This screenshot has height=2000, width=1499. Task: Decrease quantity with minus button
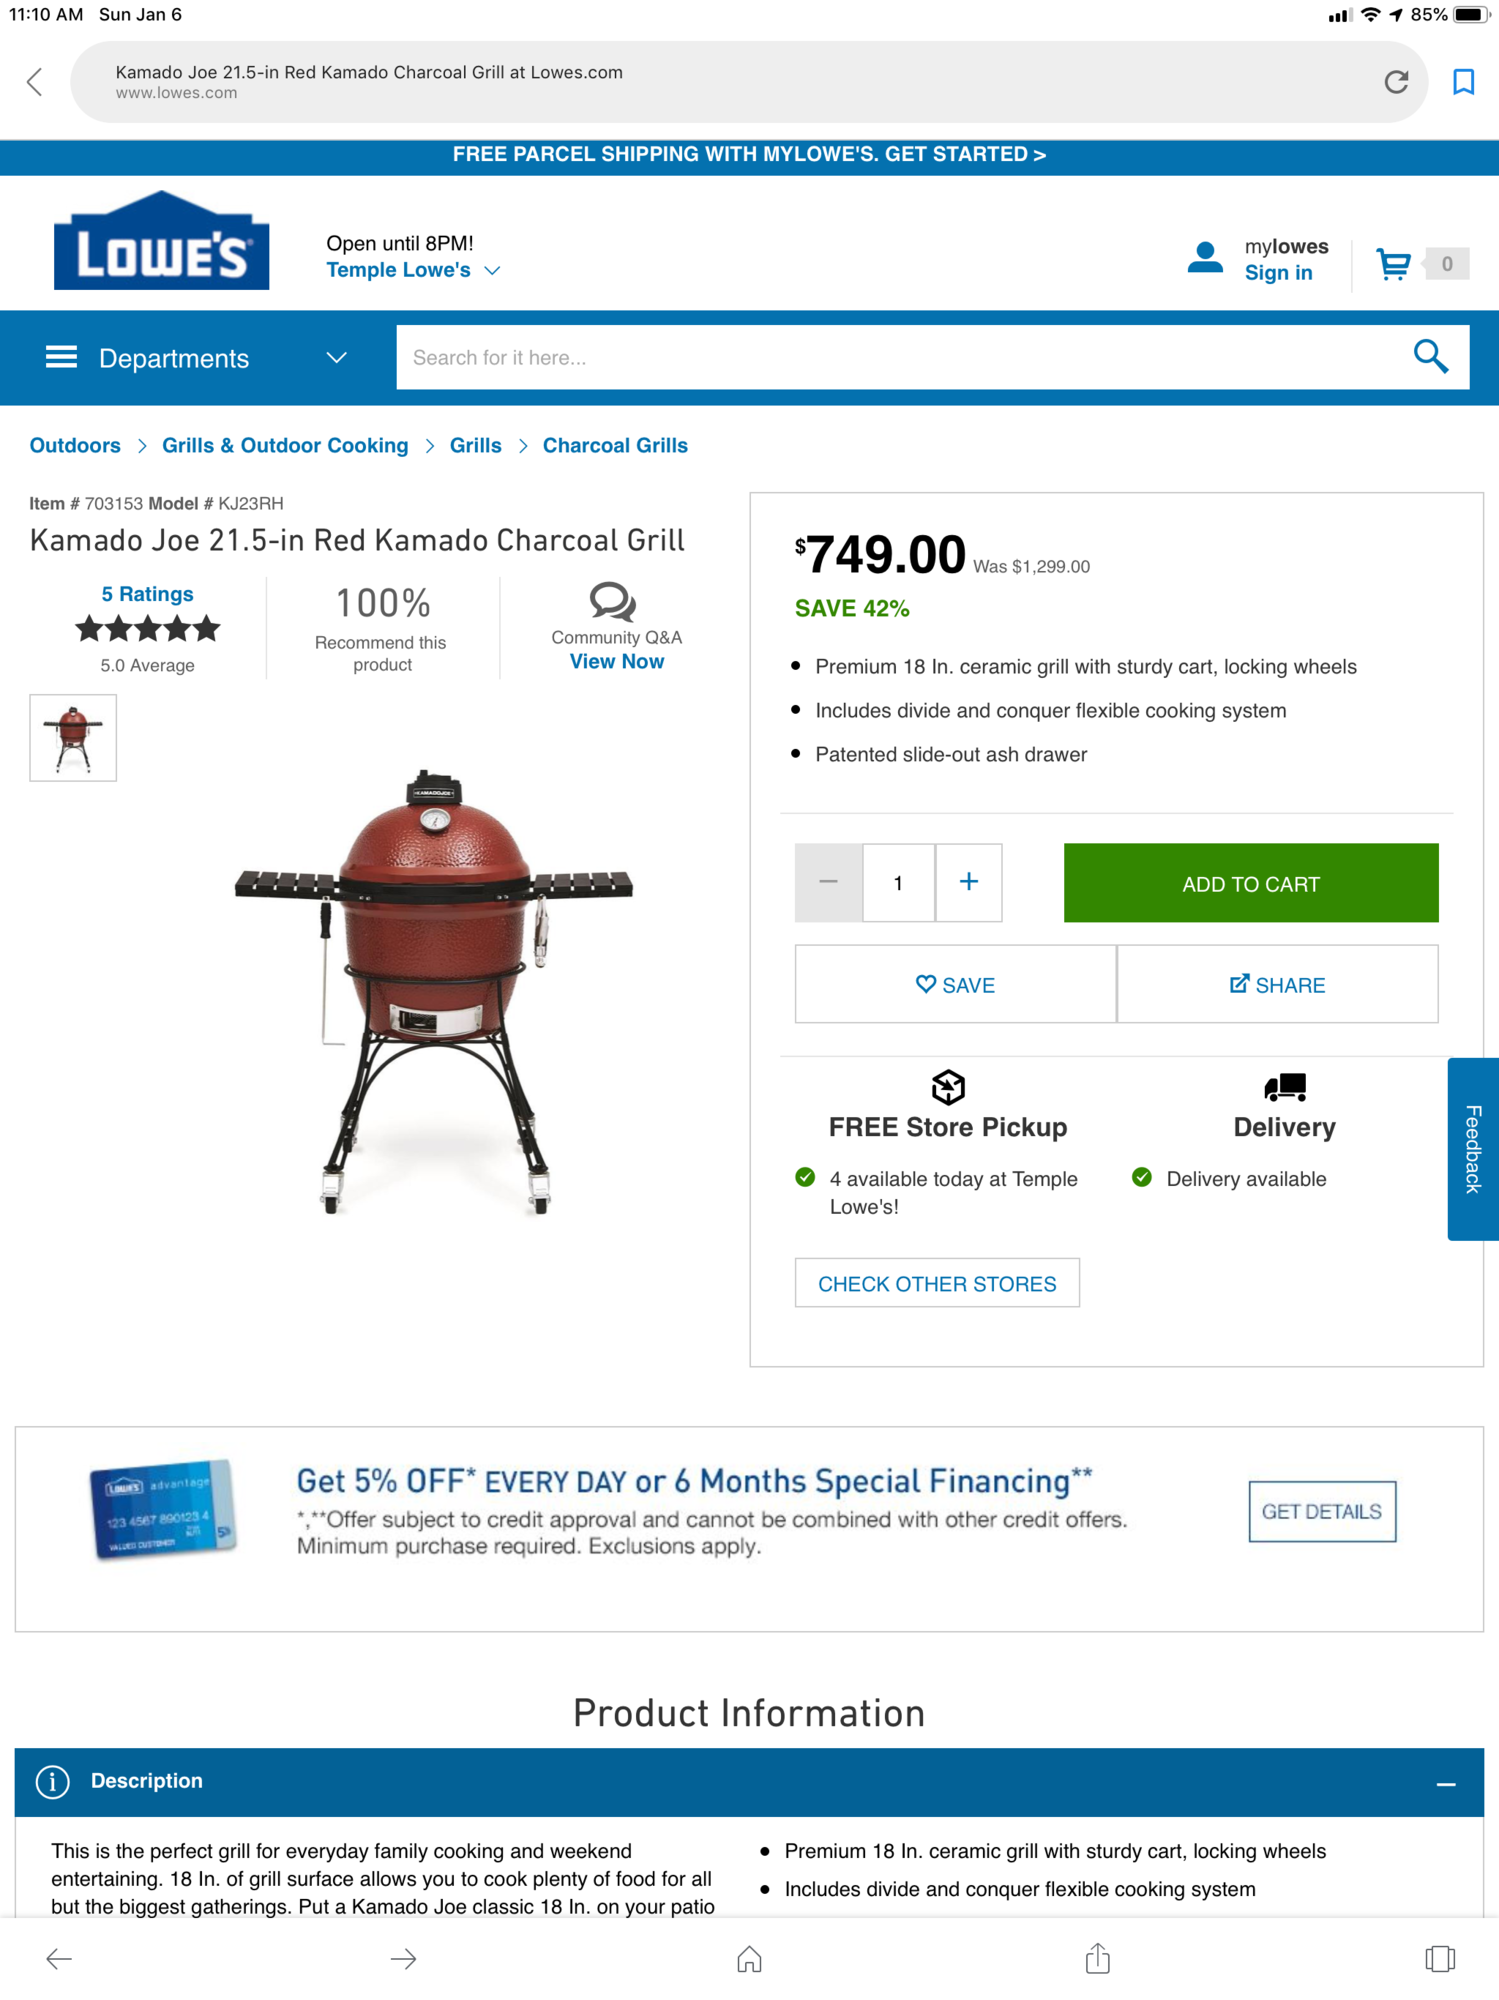point(828,882)
